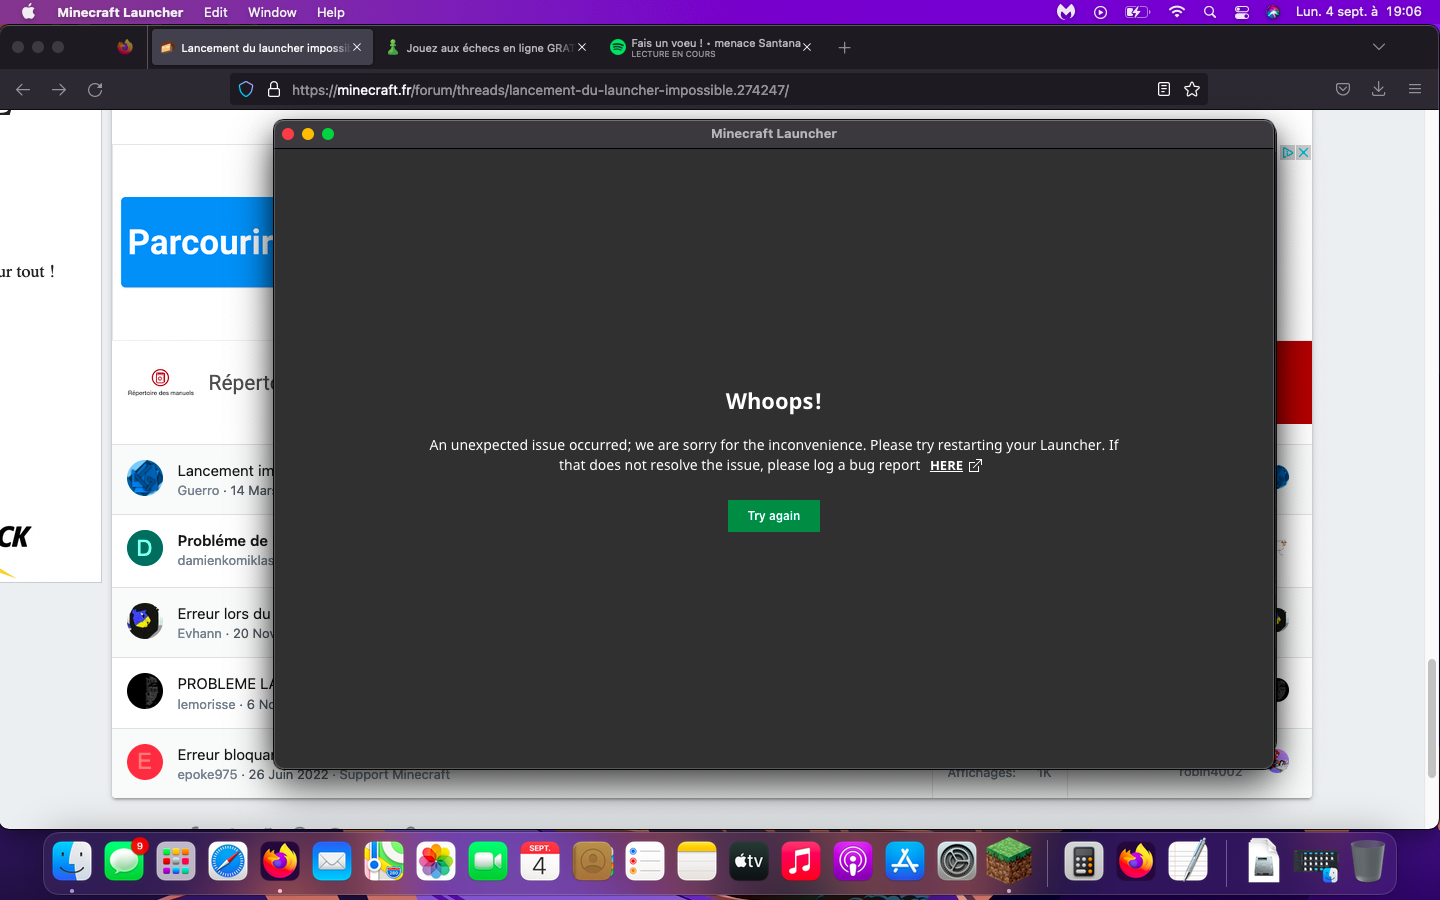Open Messages in the Dock
The height and width of the screenshot is (900, 1440).
(x=124, y=861)
